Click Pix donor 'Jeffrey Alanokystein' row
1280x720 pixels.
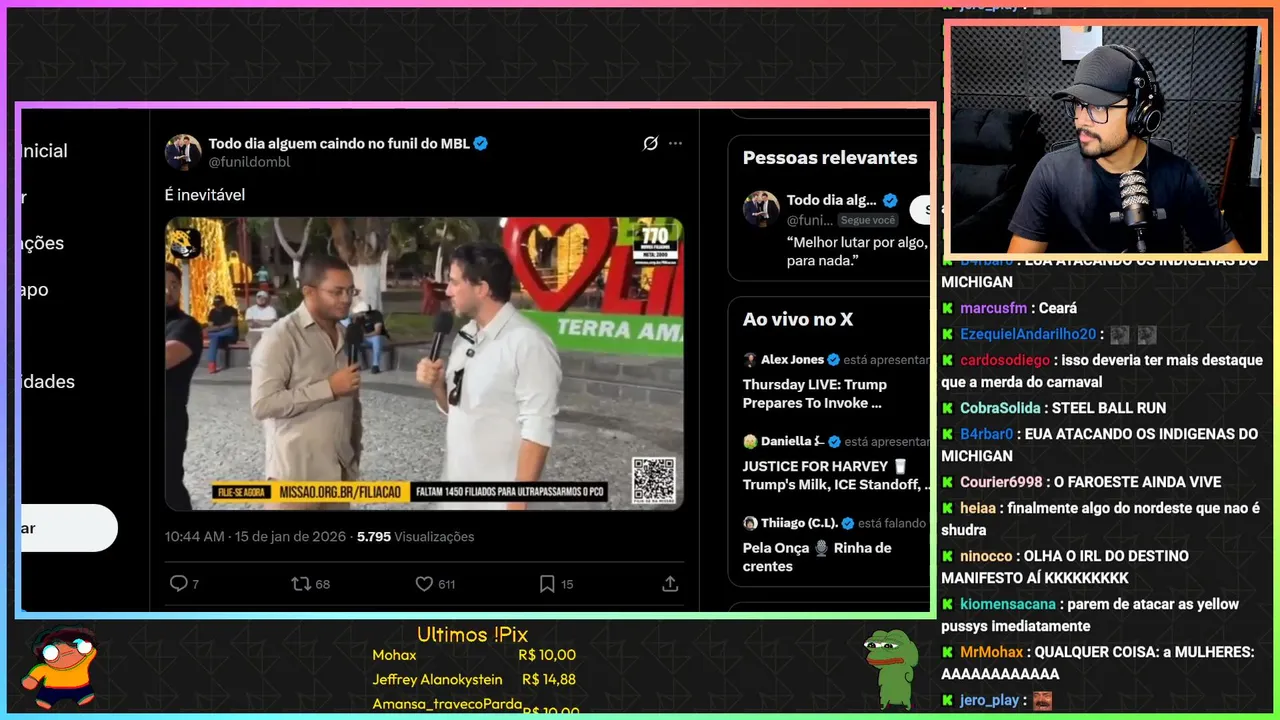pos(474,679)
